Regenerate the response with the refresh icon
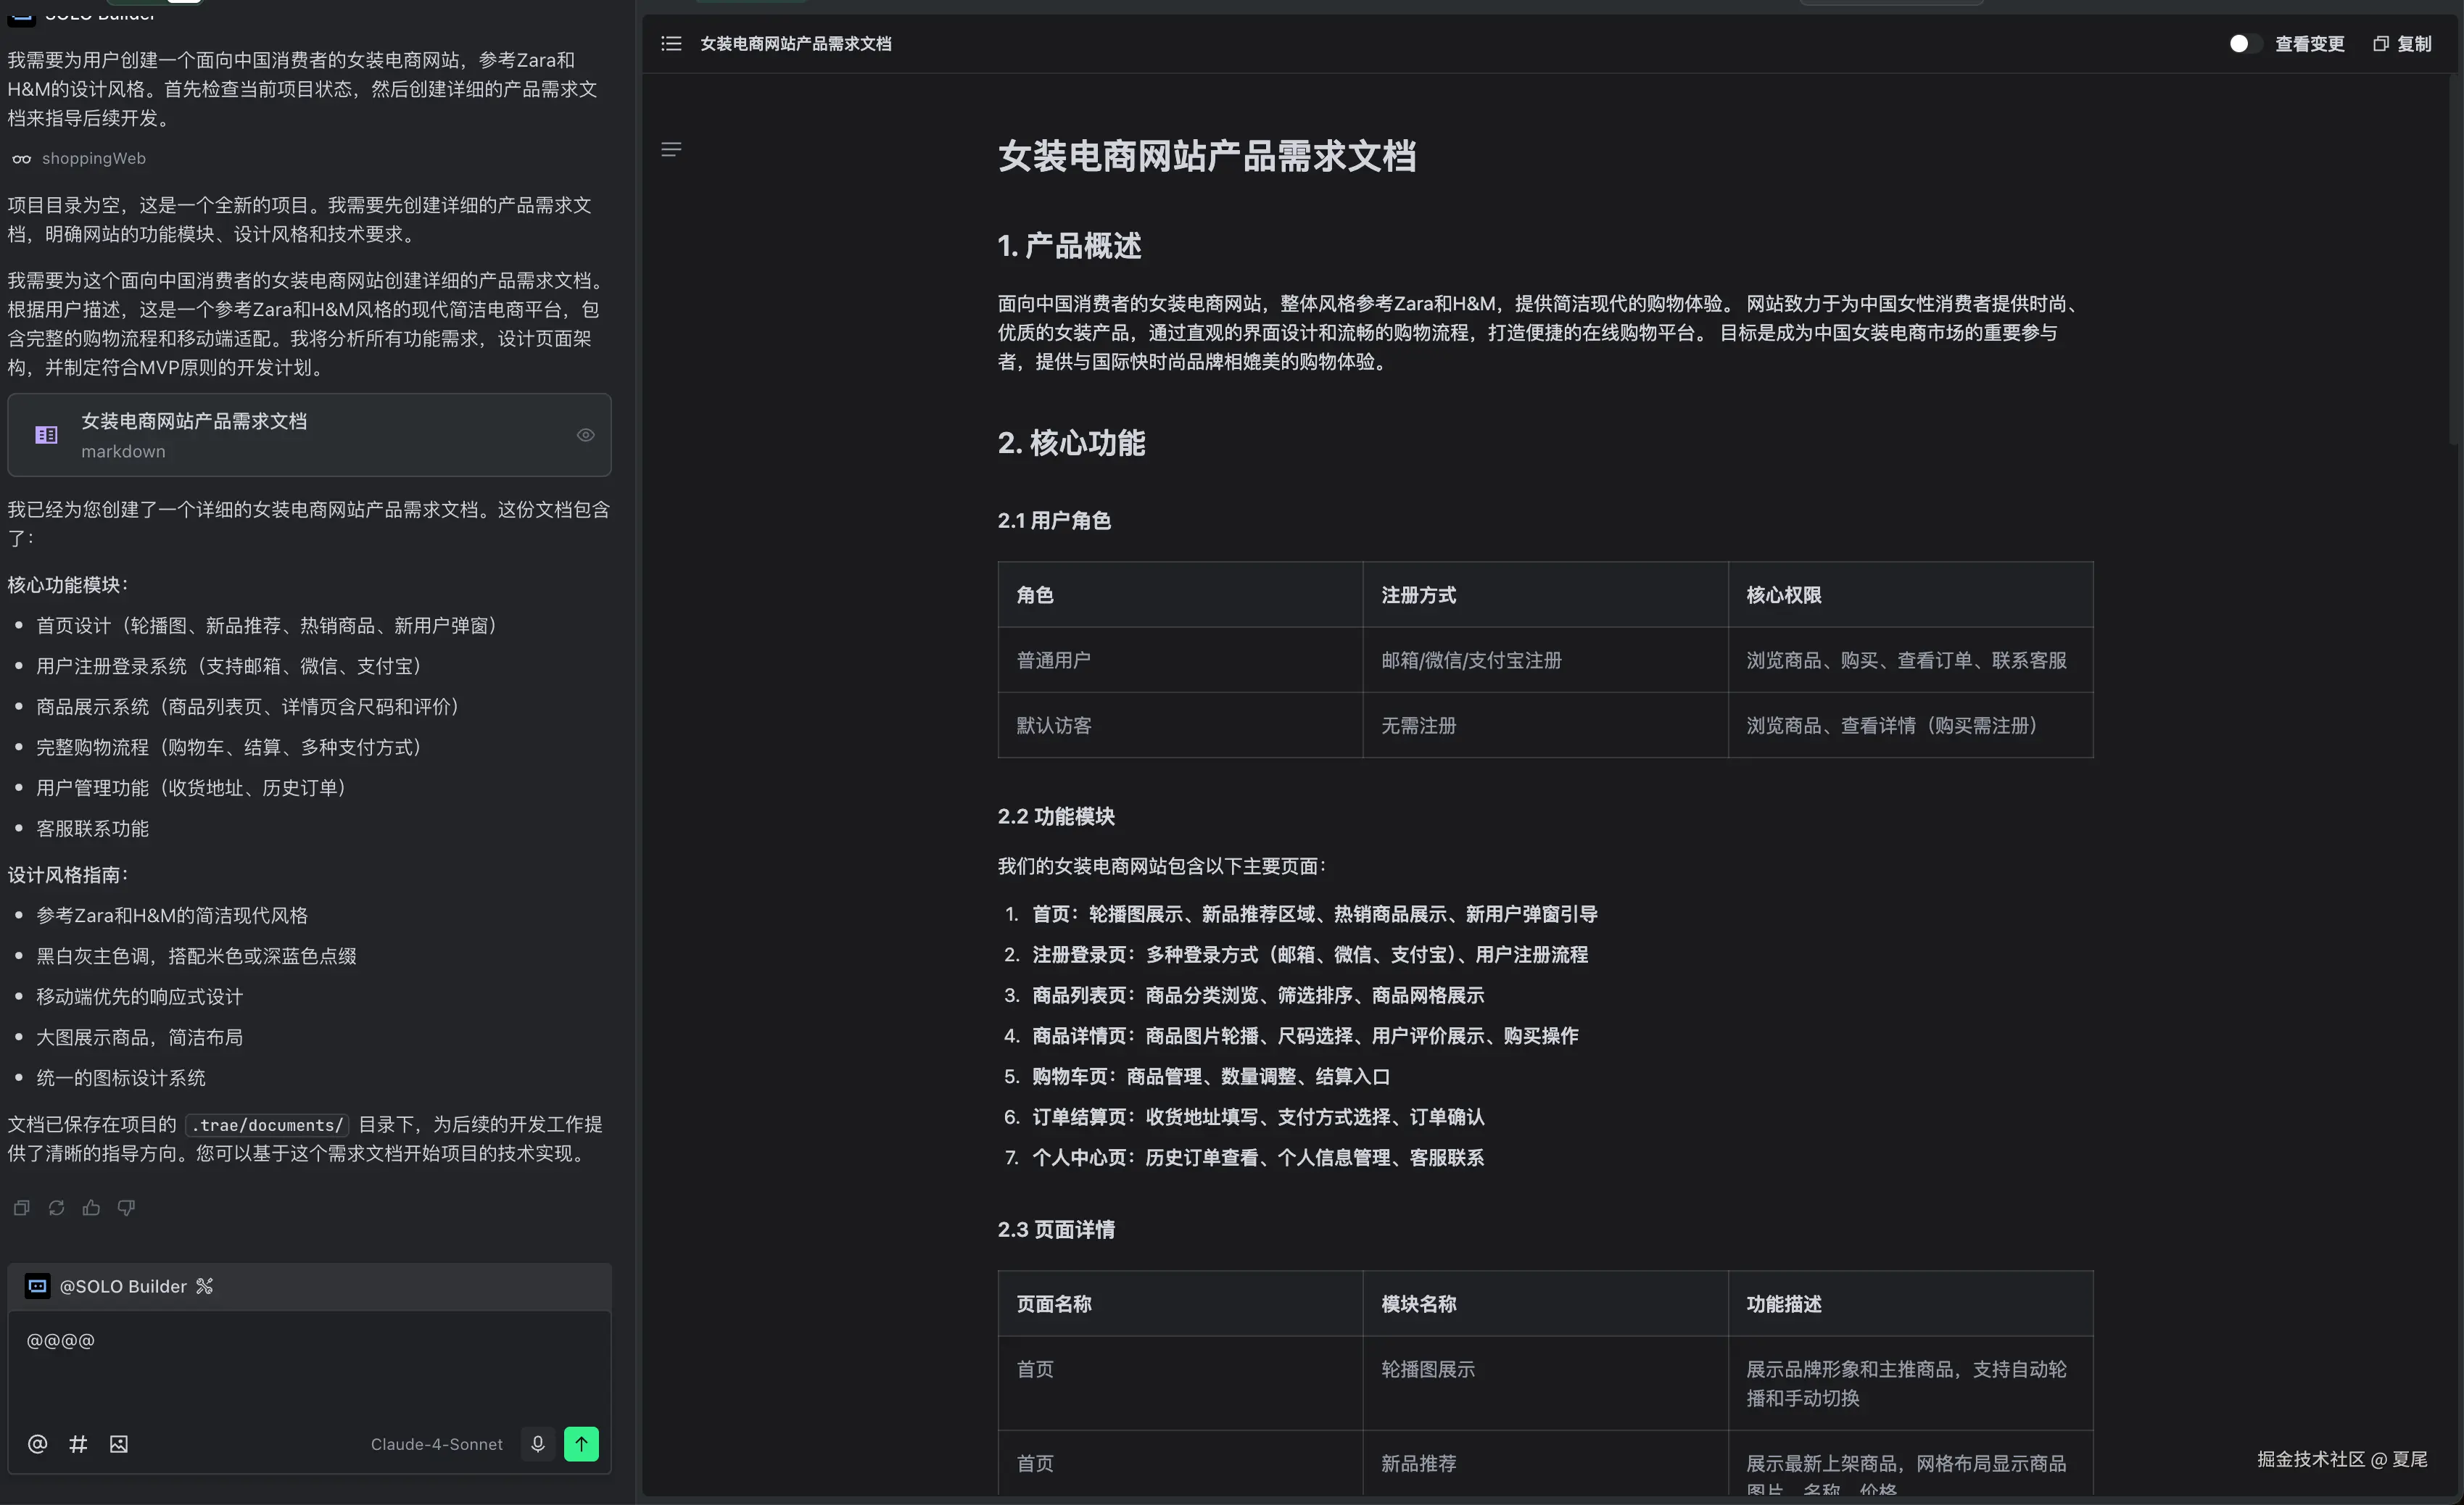 pos(56,1207)
